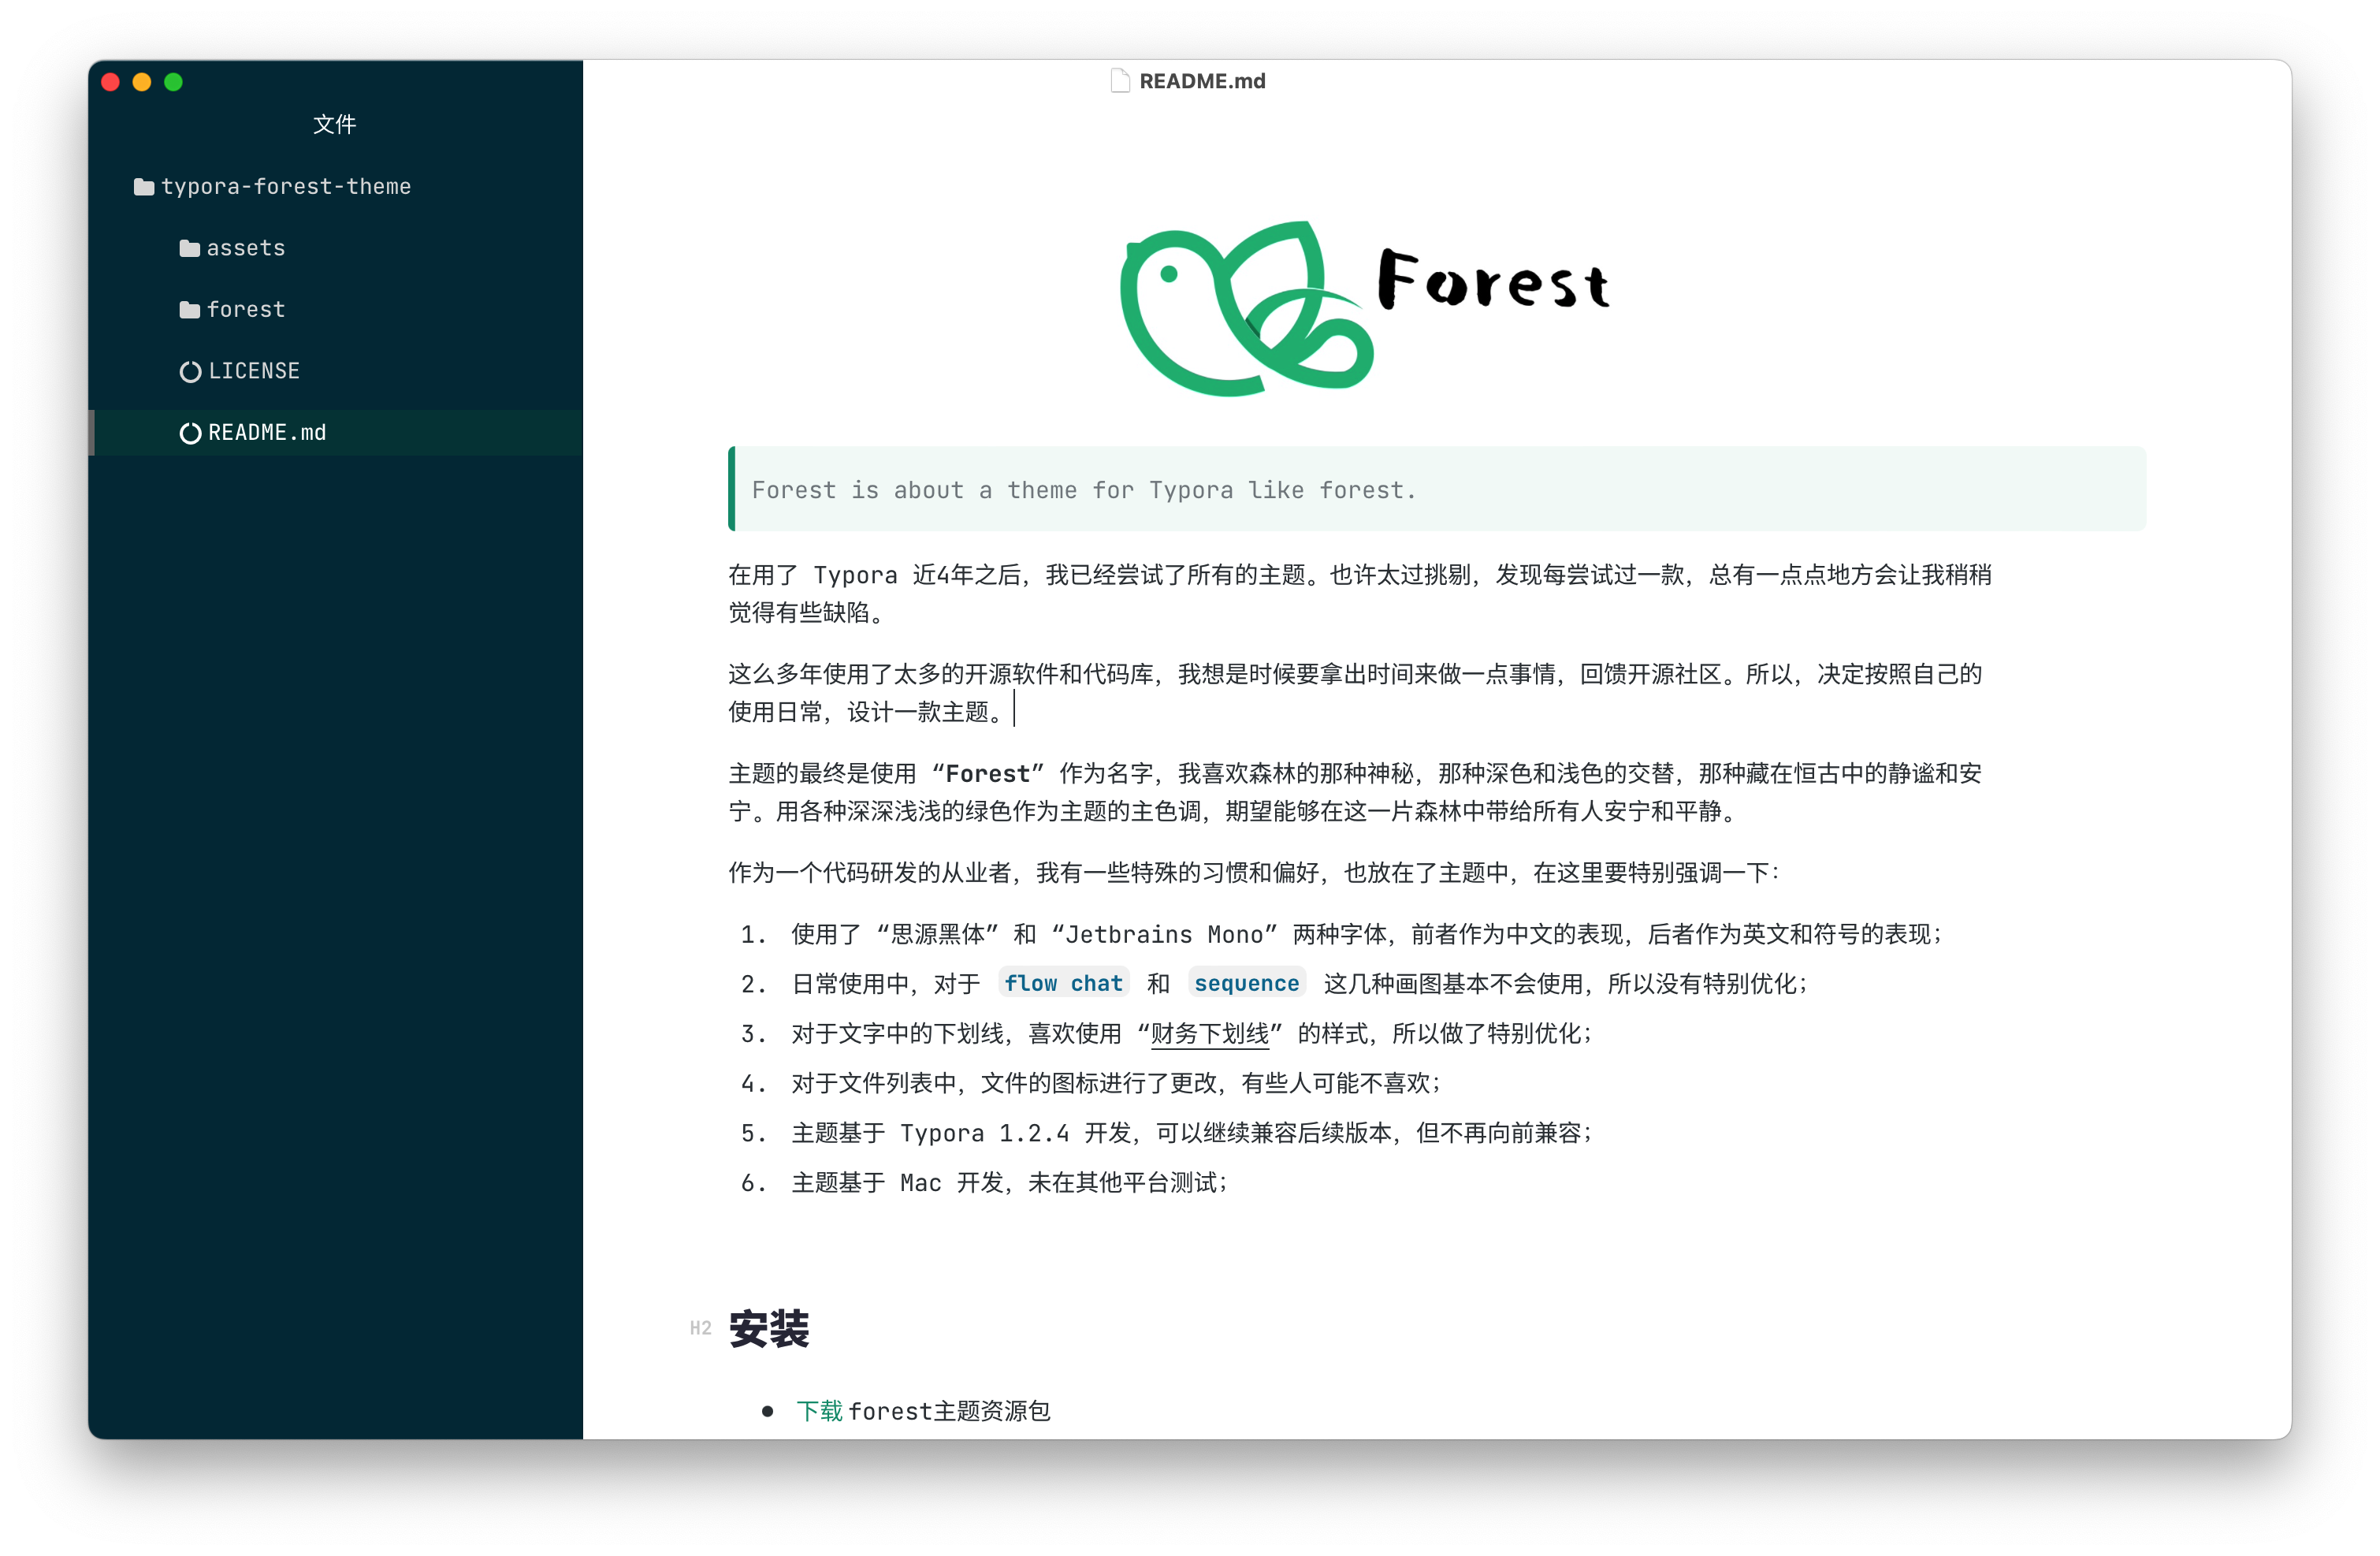
Task: Open the LICENSE file
Action: [254, 372]
